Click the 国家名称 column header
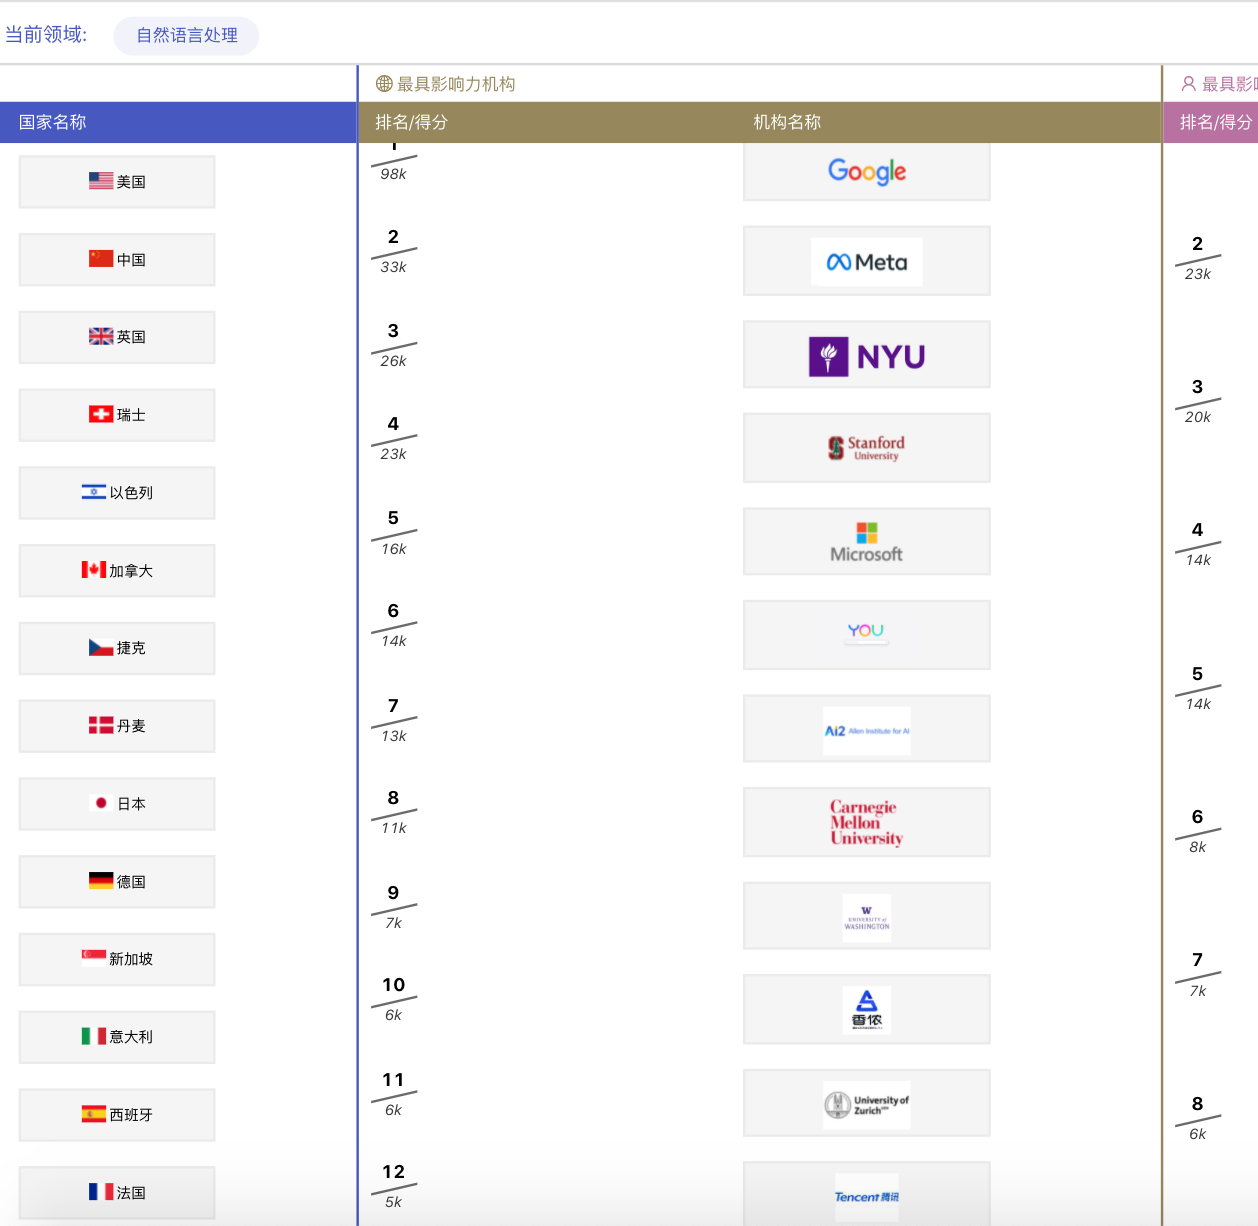 pos(53,122)
